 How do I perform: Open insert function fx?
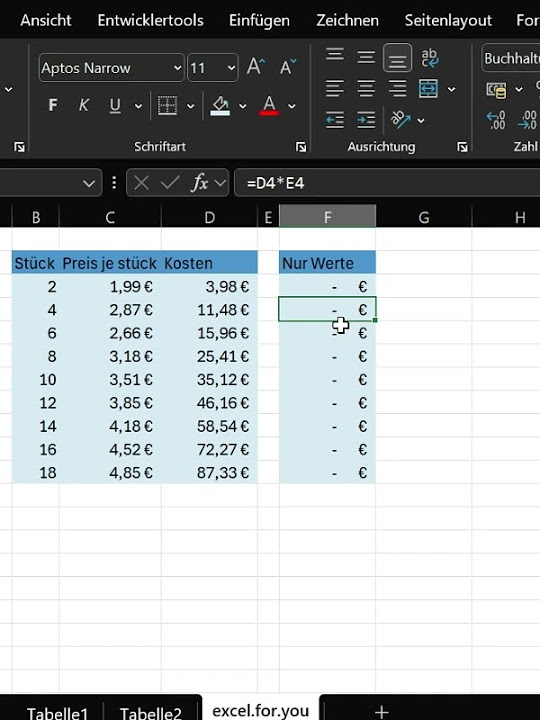(200, 183)
